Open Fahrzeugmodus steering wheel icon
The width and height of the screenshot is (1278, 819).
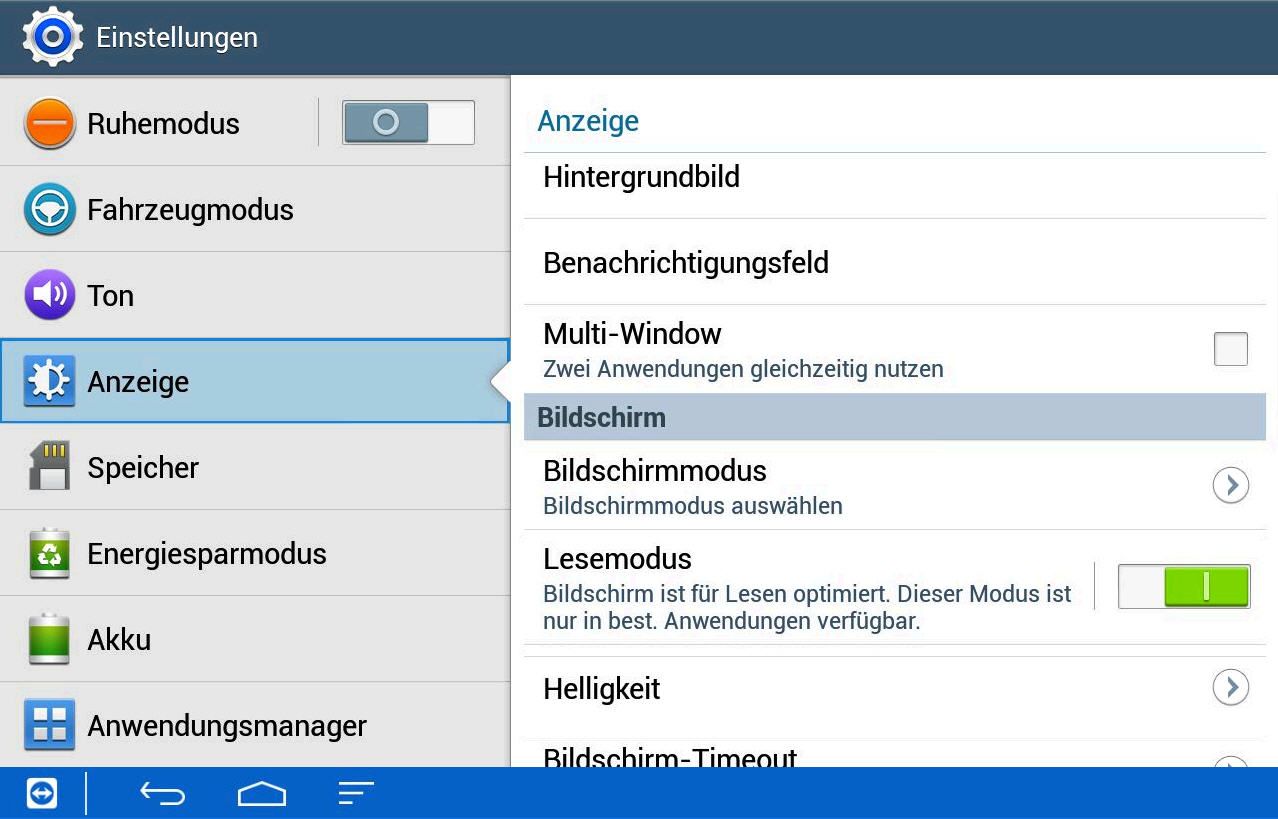coord(49,209)
